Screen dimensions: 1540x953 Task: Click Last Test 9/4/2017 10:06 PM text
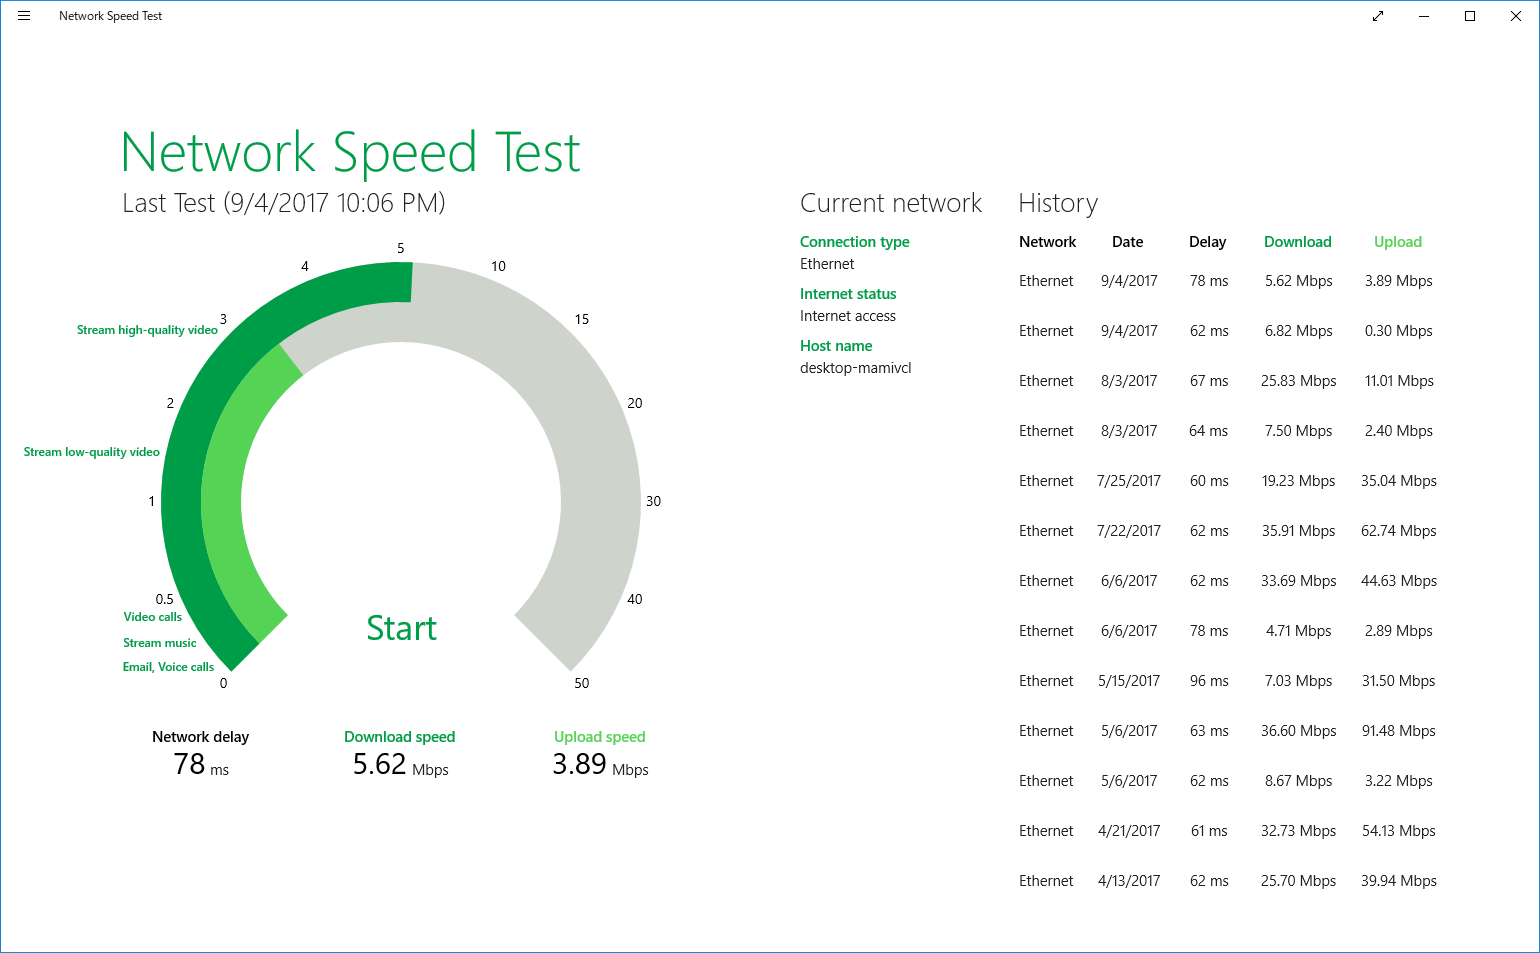(284, 203)
